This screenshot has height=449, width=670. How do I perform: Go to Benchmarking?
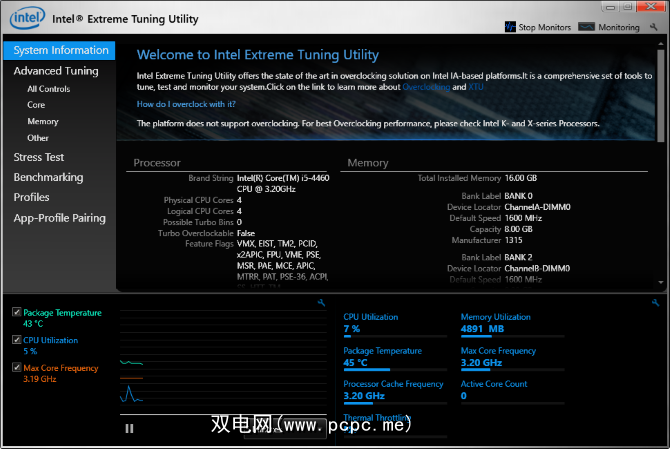(48, 177)
